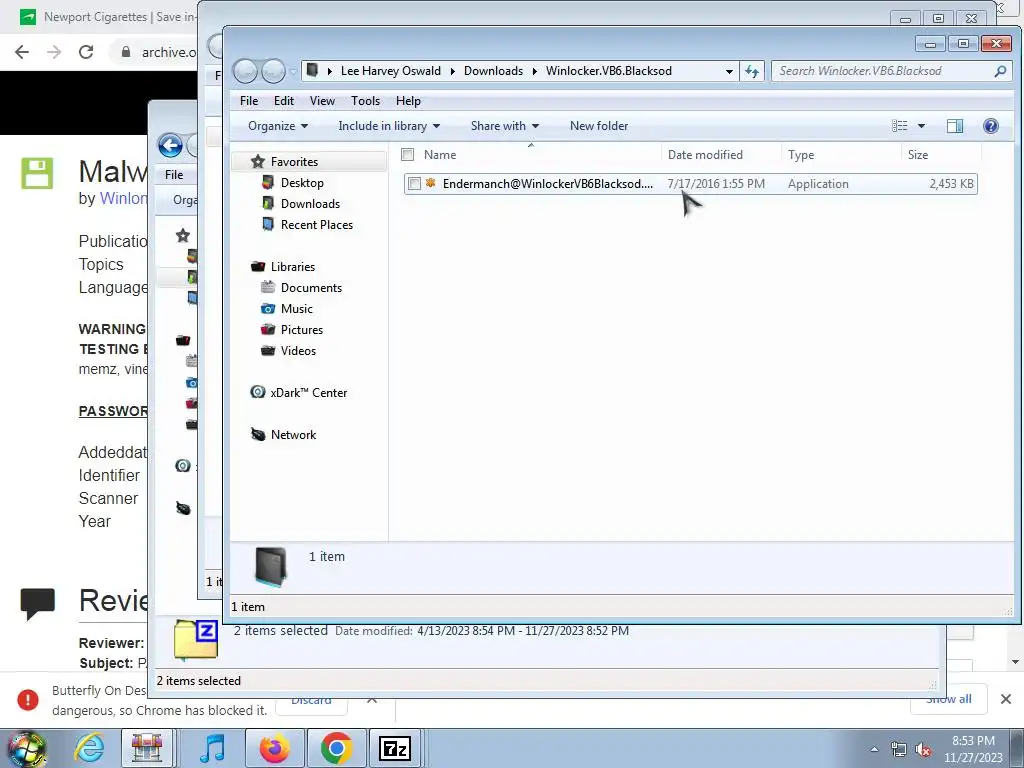Click the music note taskbar icon
The height and width of the screenshot is (768, 1024).
click(x=212, y=748)
